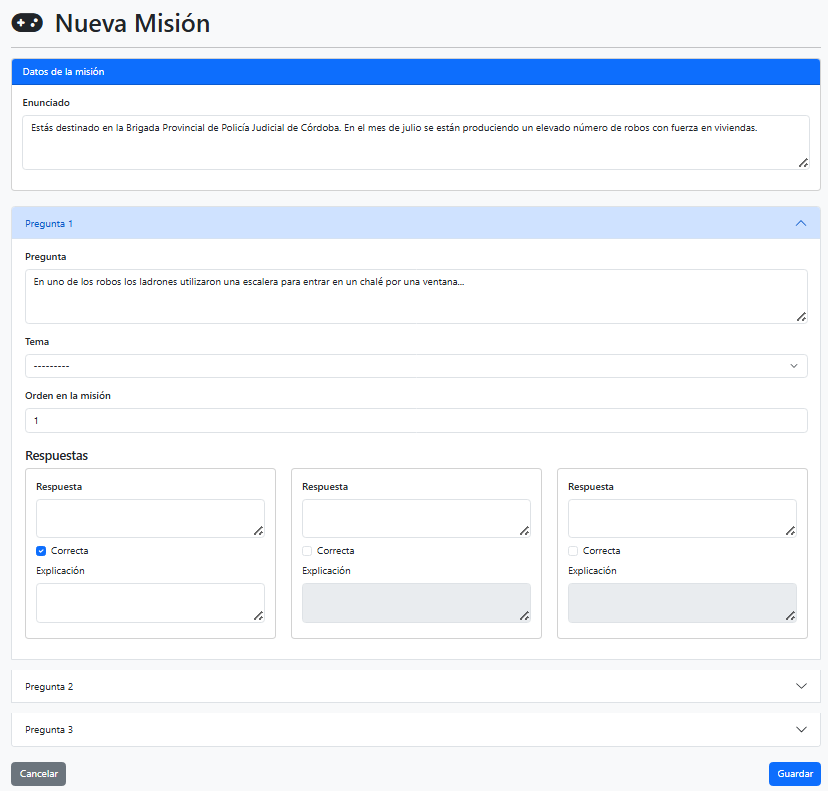
Task: Click the Orden en la misión field
Action: [x=415, y=420]
